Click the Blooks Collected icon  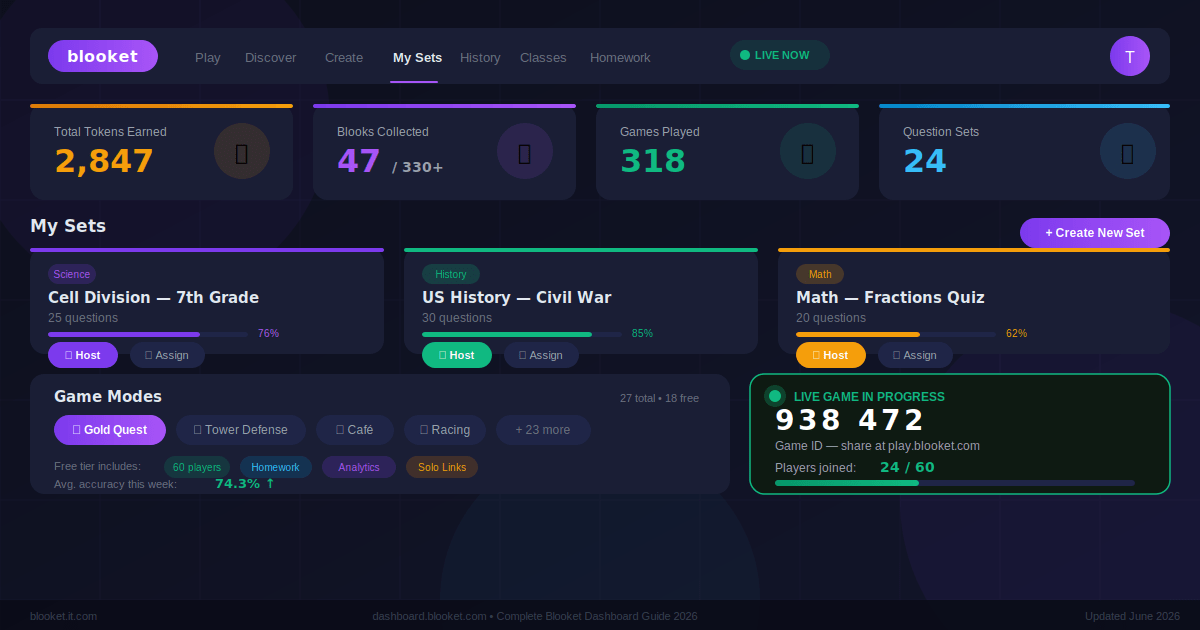click(x=525, y=152)
